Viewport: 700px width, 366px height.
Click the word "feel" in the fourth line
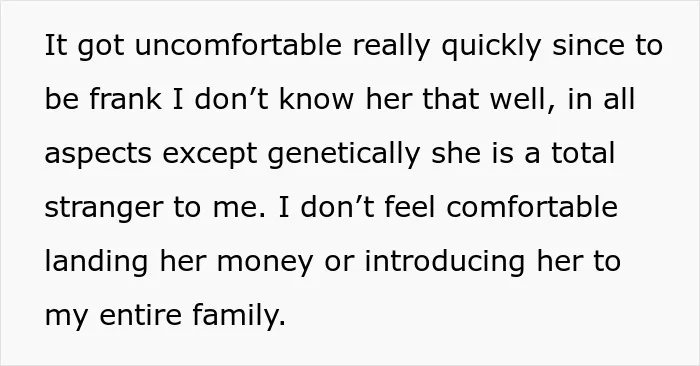tap(409, 207)
